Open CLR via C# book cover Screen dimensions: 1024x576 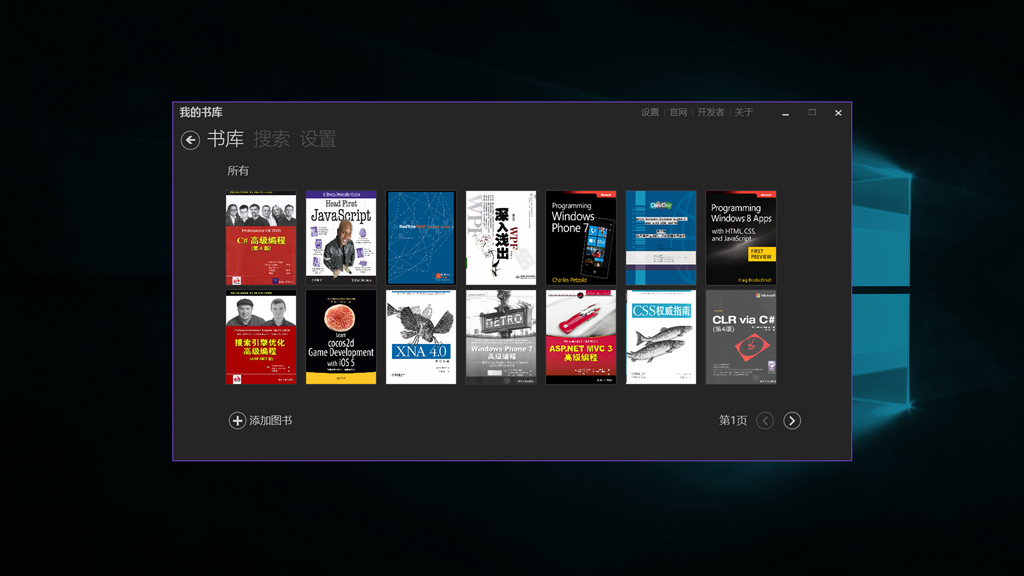[741, 337]
